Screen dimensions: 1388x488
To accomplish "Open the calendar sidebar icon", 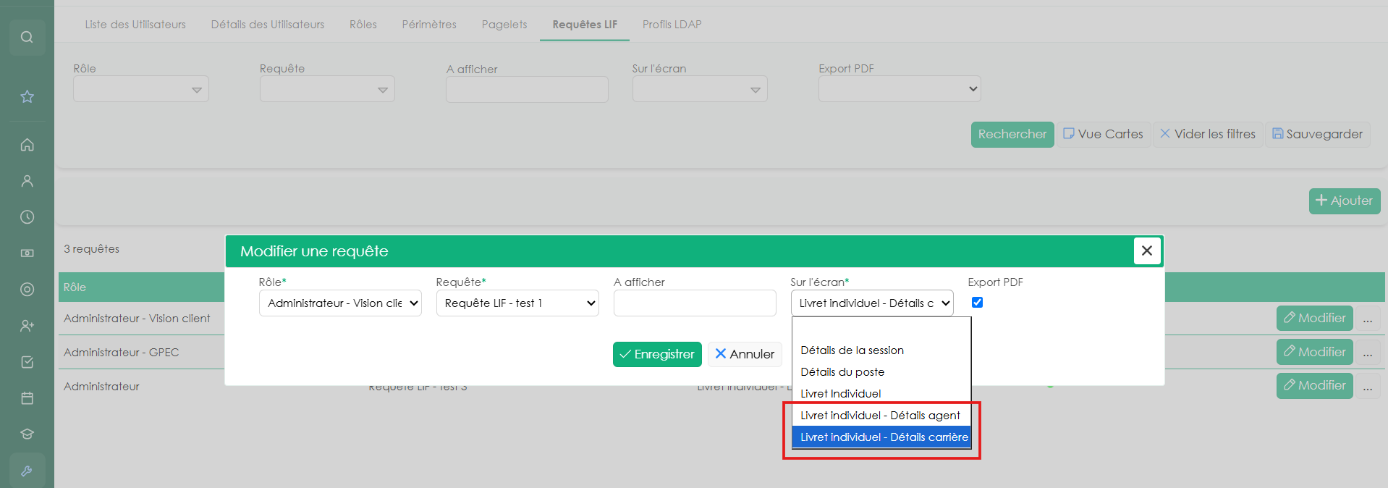I will (27, 398).
